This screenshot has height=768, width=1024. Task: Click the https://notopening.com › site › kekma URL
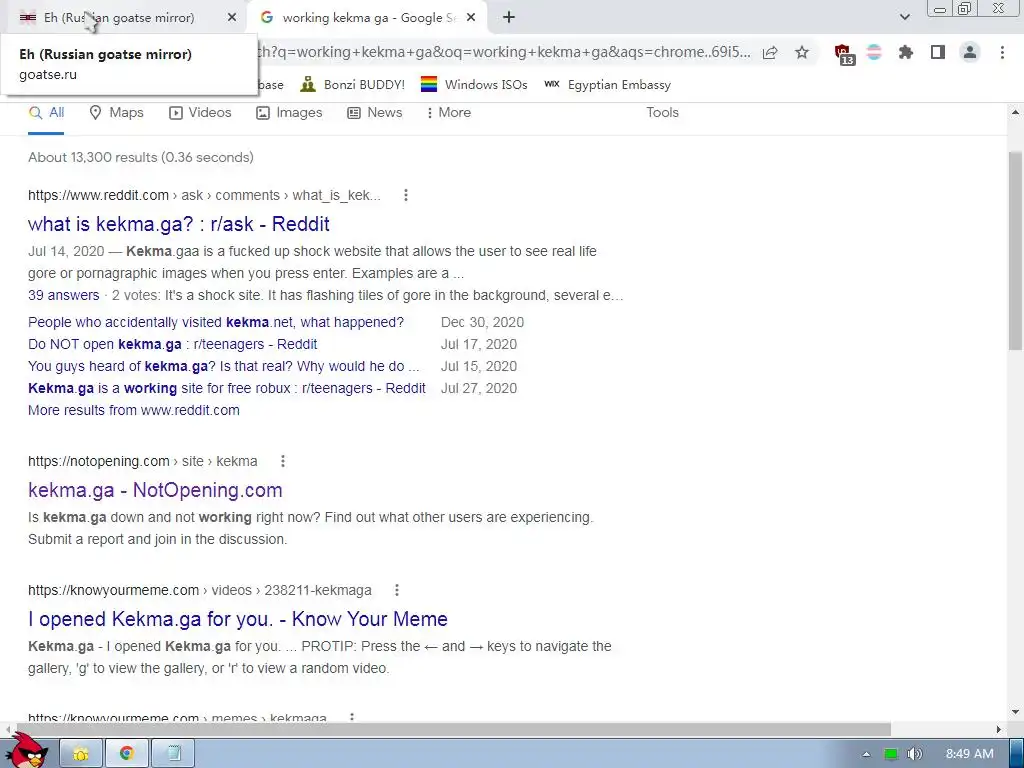pyautogui.click(x=142, y=461)
